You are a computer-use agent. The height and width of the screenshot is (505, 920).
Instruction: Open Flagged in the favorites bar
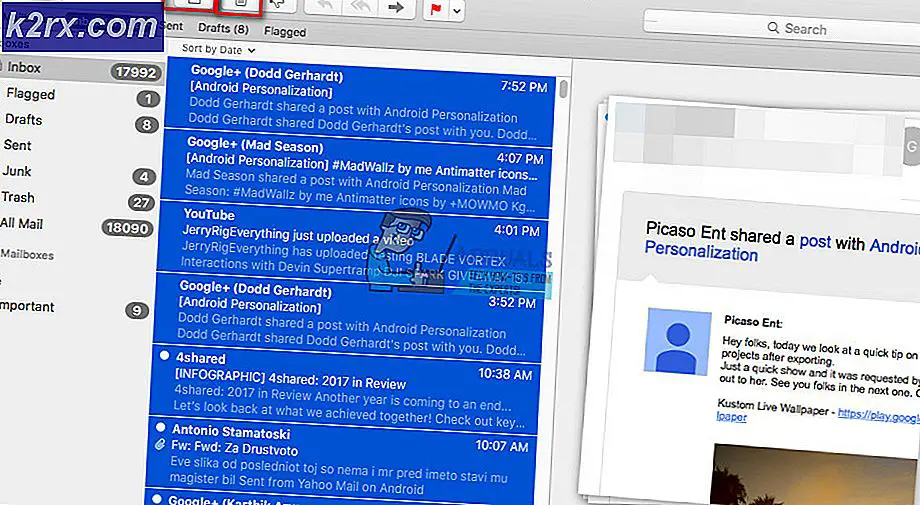click(285, 32)
